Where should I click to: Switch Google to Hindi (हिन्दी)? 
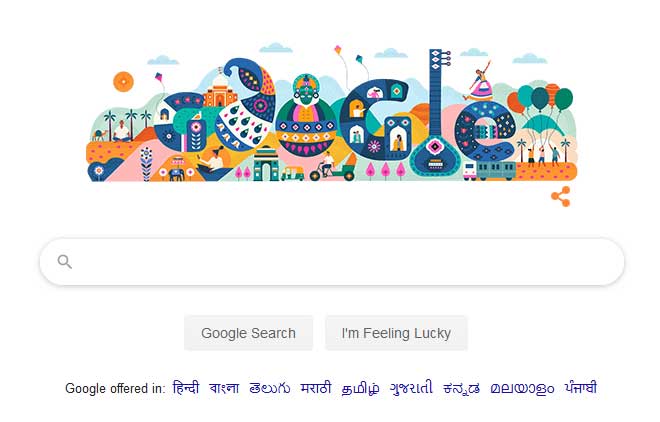[x=186, y=388]
